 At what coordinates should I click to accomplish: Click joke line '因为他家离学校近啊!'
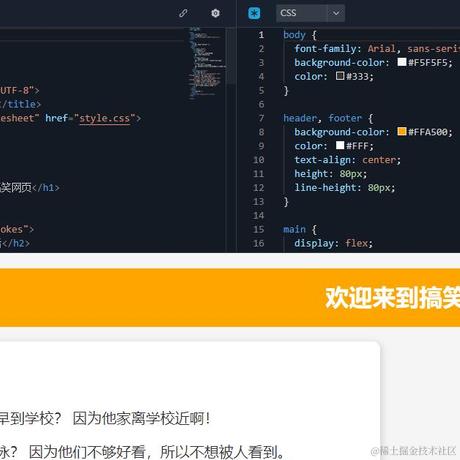click(141, 418)
